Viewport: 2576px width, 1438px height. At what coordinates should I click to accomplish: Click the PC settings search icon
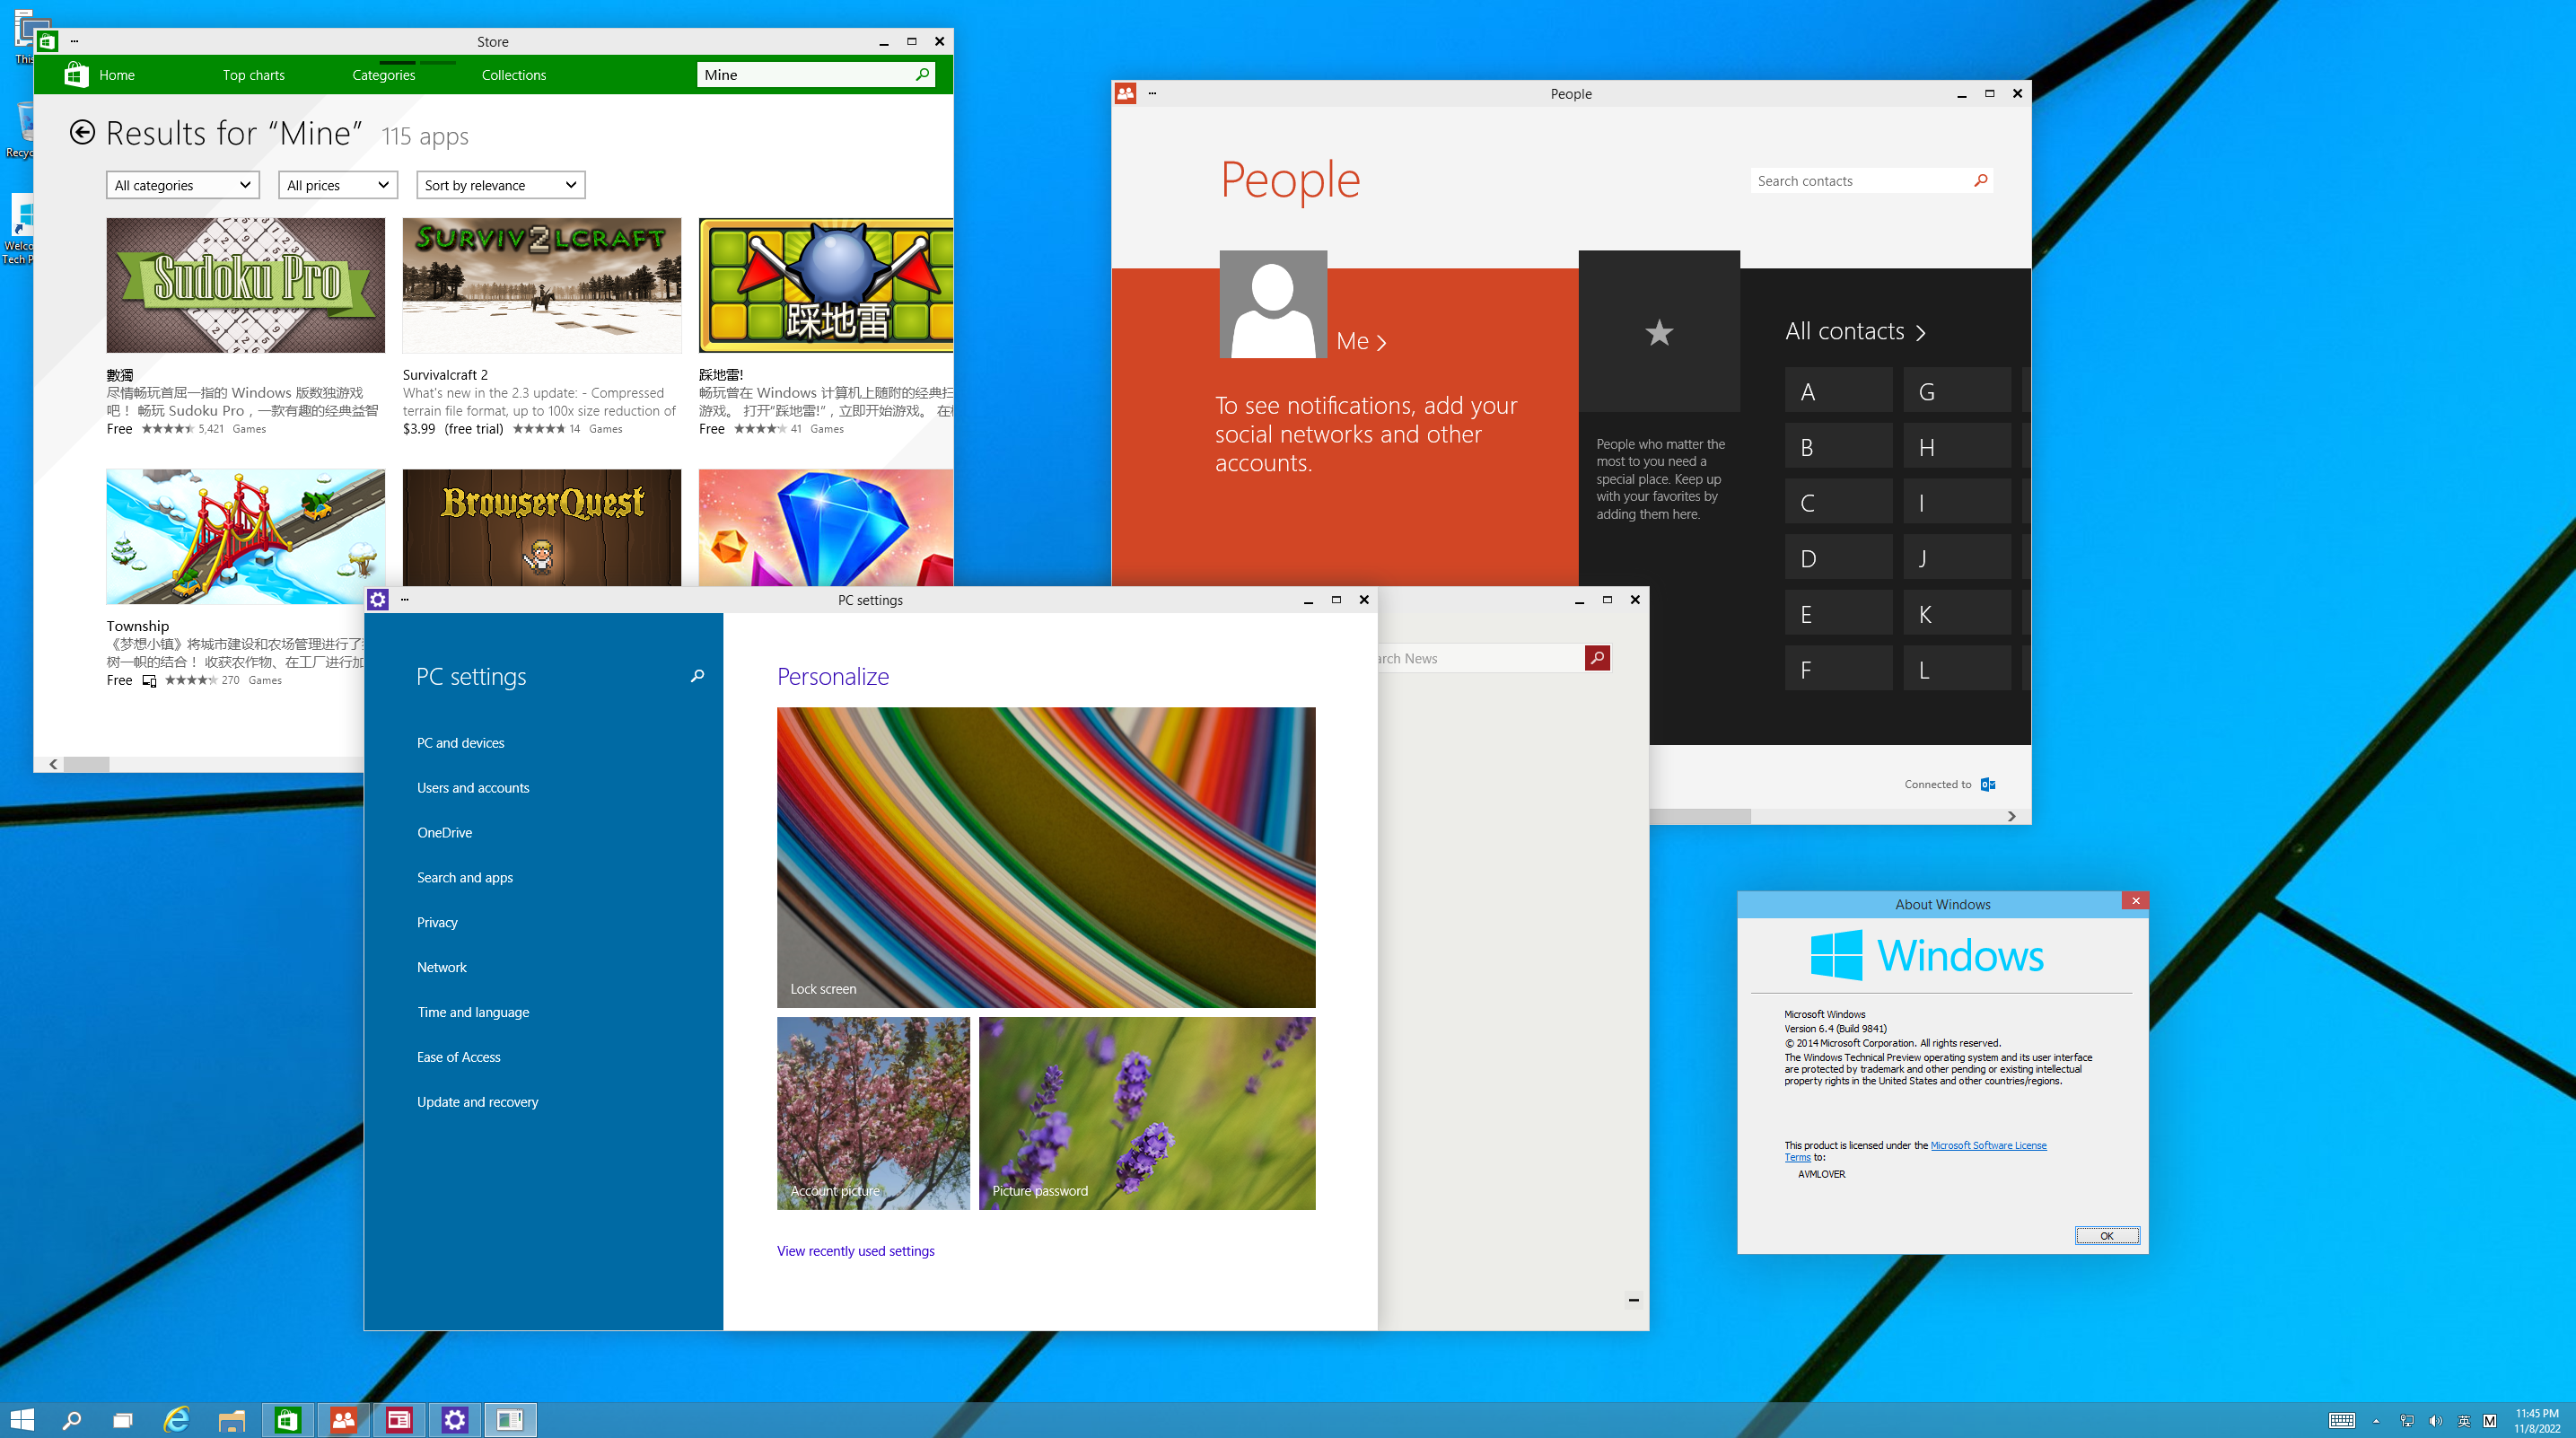coord(697,676)
